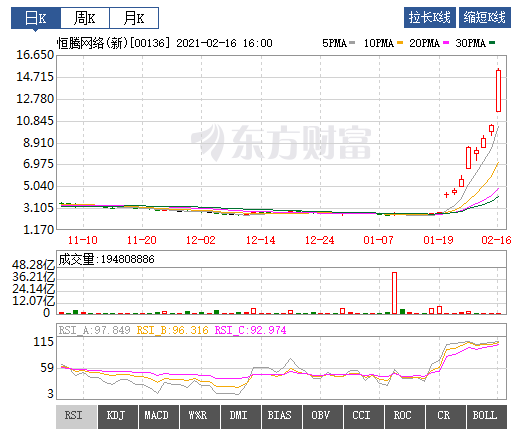The height and width of the screenshot is (439, 517).
Task: Click the 115 RSI axis label
Action: (43, 342)
